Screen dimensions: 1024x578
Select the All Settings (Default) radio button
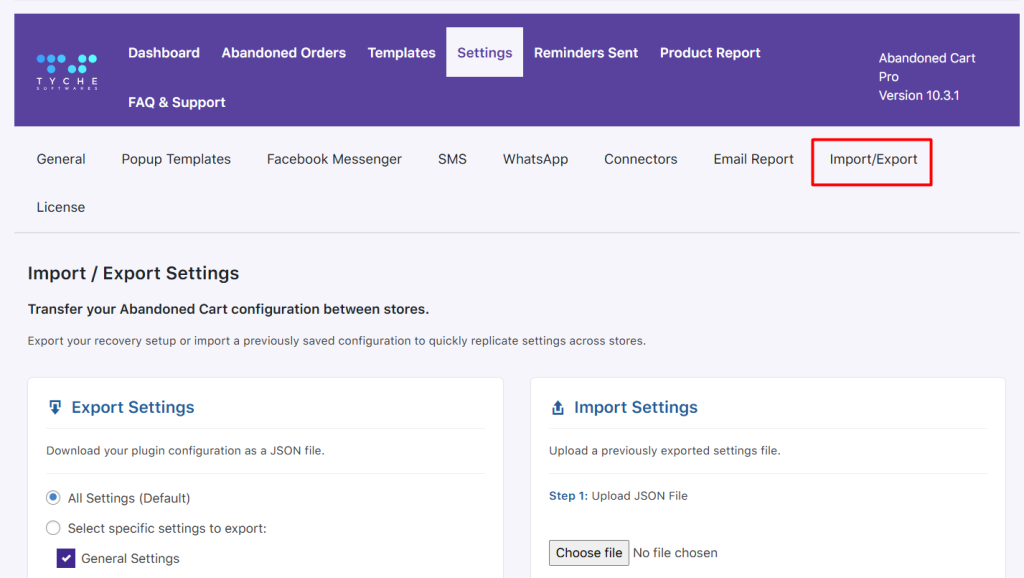[54, 498]
